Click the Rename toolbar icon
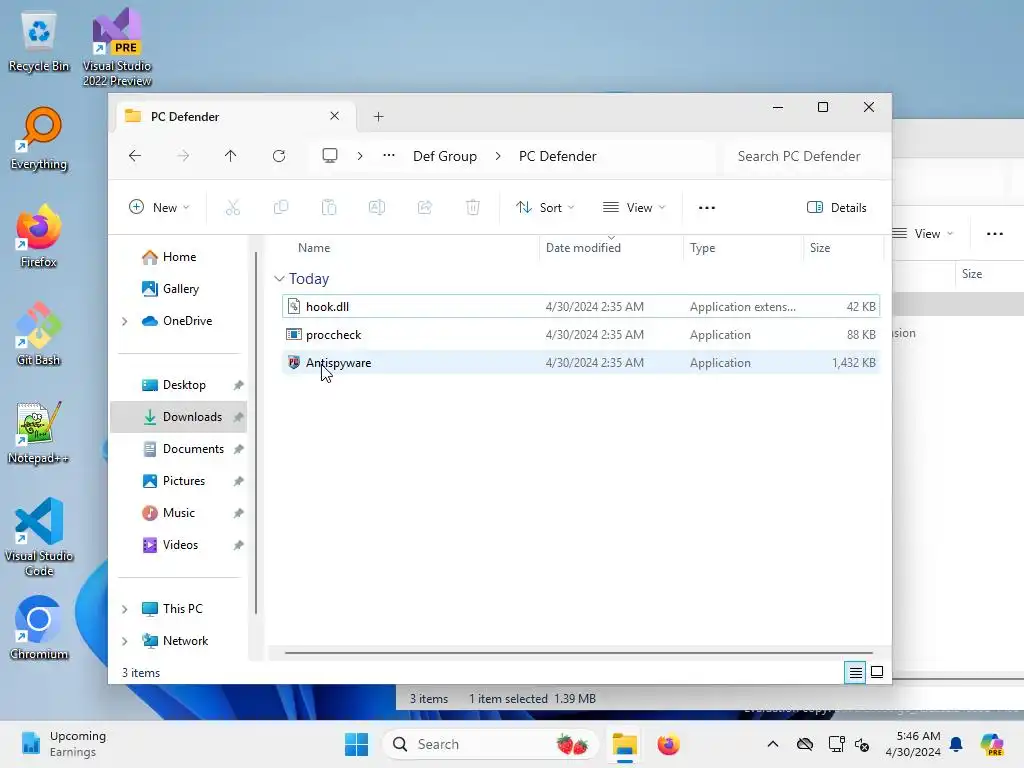Screen dimensions: 1024x768 click(x=377, y=208)
